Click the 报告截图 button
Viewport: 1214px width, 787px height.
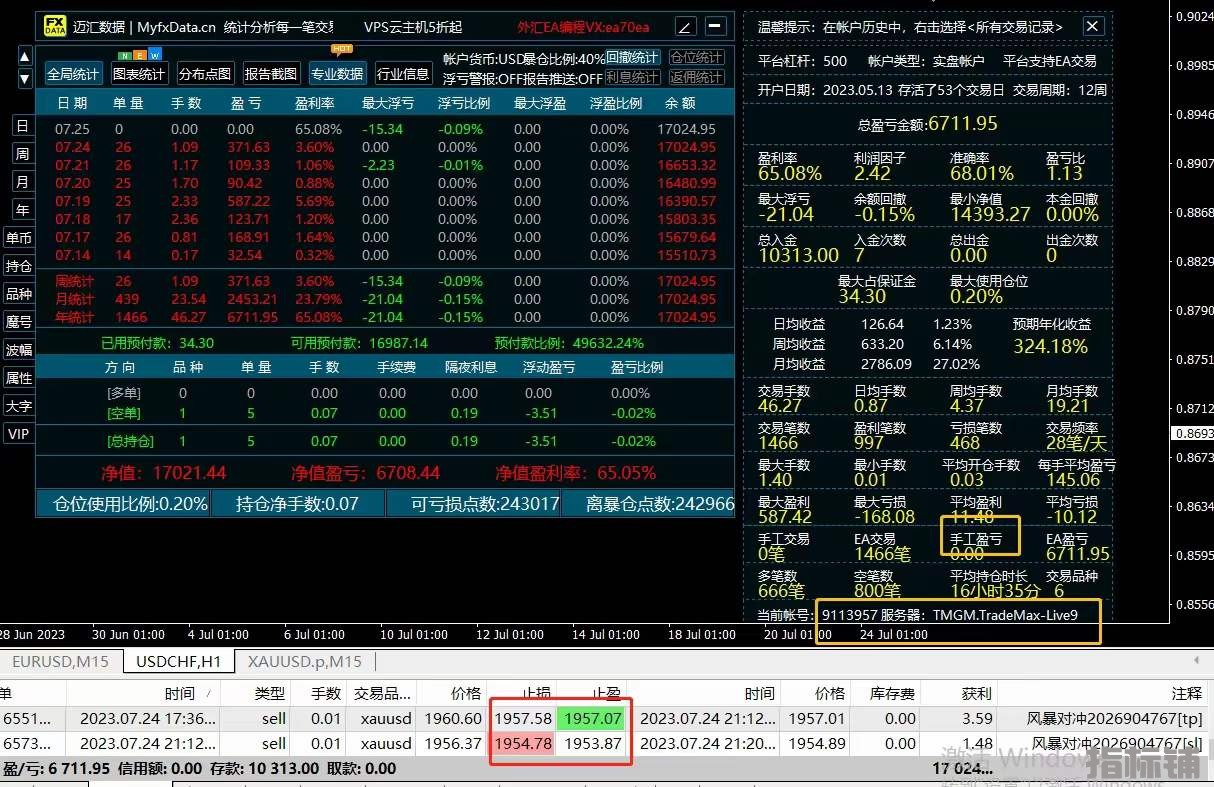pos(270,74)
